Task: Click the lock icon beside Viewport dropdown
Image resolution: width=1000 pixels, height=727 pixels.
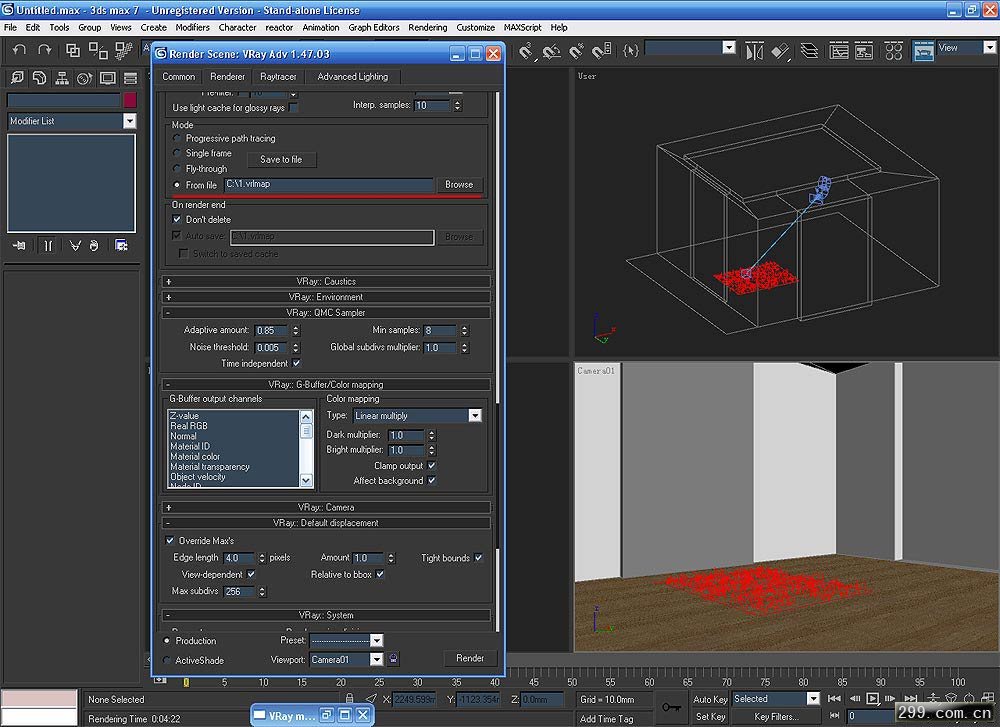Action: click(x=393, y=659)
